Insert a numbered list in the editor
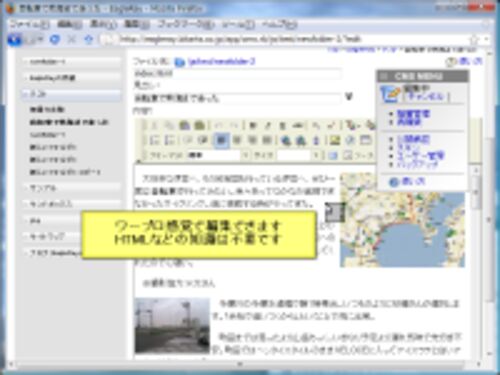 point(154,140)
